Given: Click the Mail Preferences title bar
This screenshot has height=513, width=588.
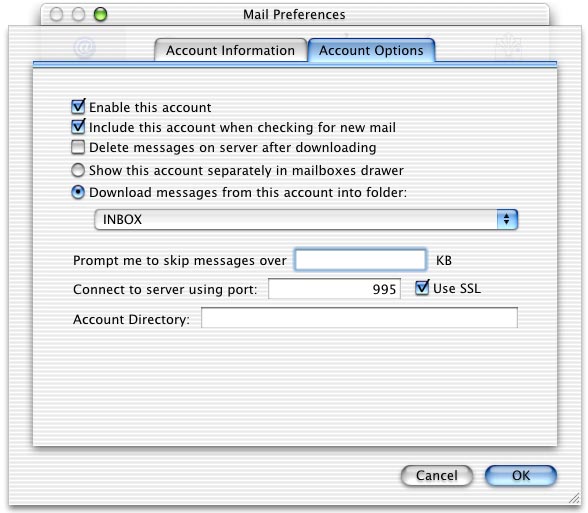Looking at the screenshot, I should (x=295, y=15).
